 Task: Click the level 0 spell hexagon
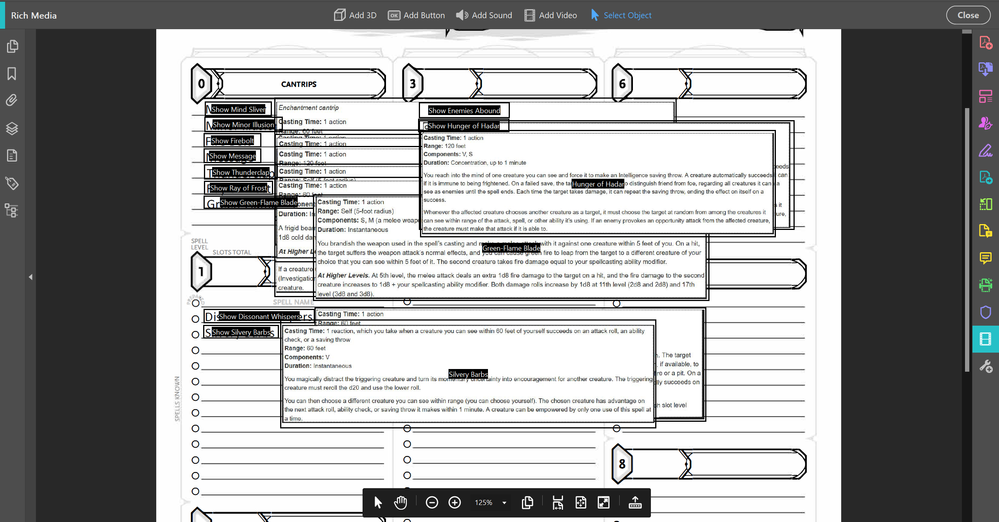pos(201,83)
